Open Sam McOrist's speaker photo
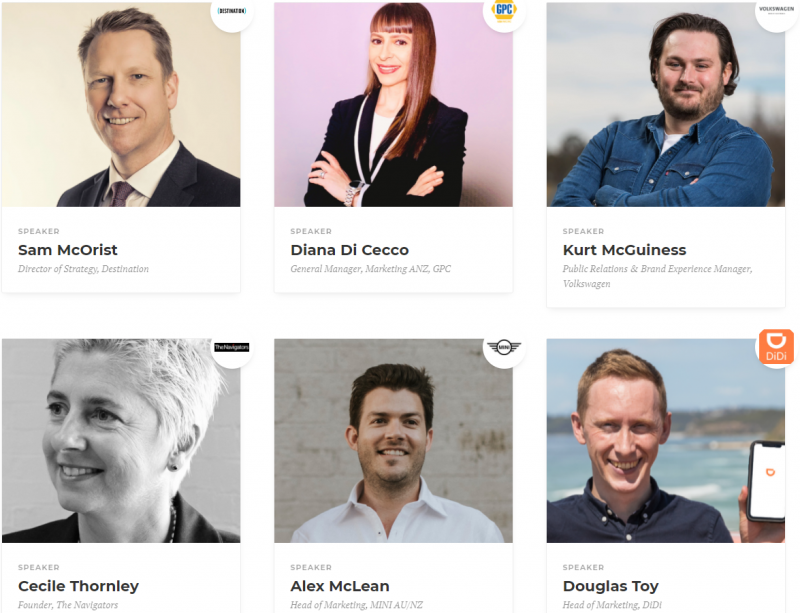Screen dimensions: 800x613 click(x=121, y=105)
